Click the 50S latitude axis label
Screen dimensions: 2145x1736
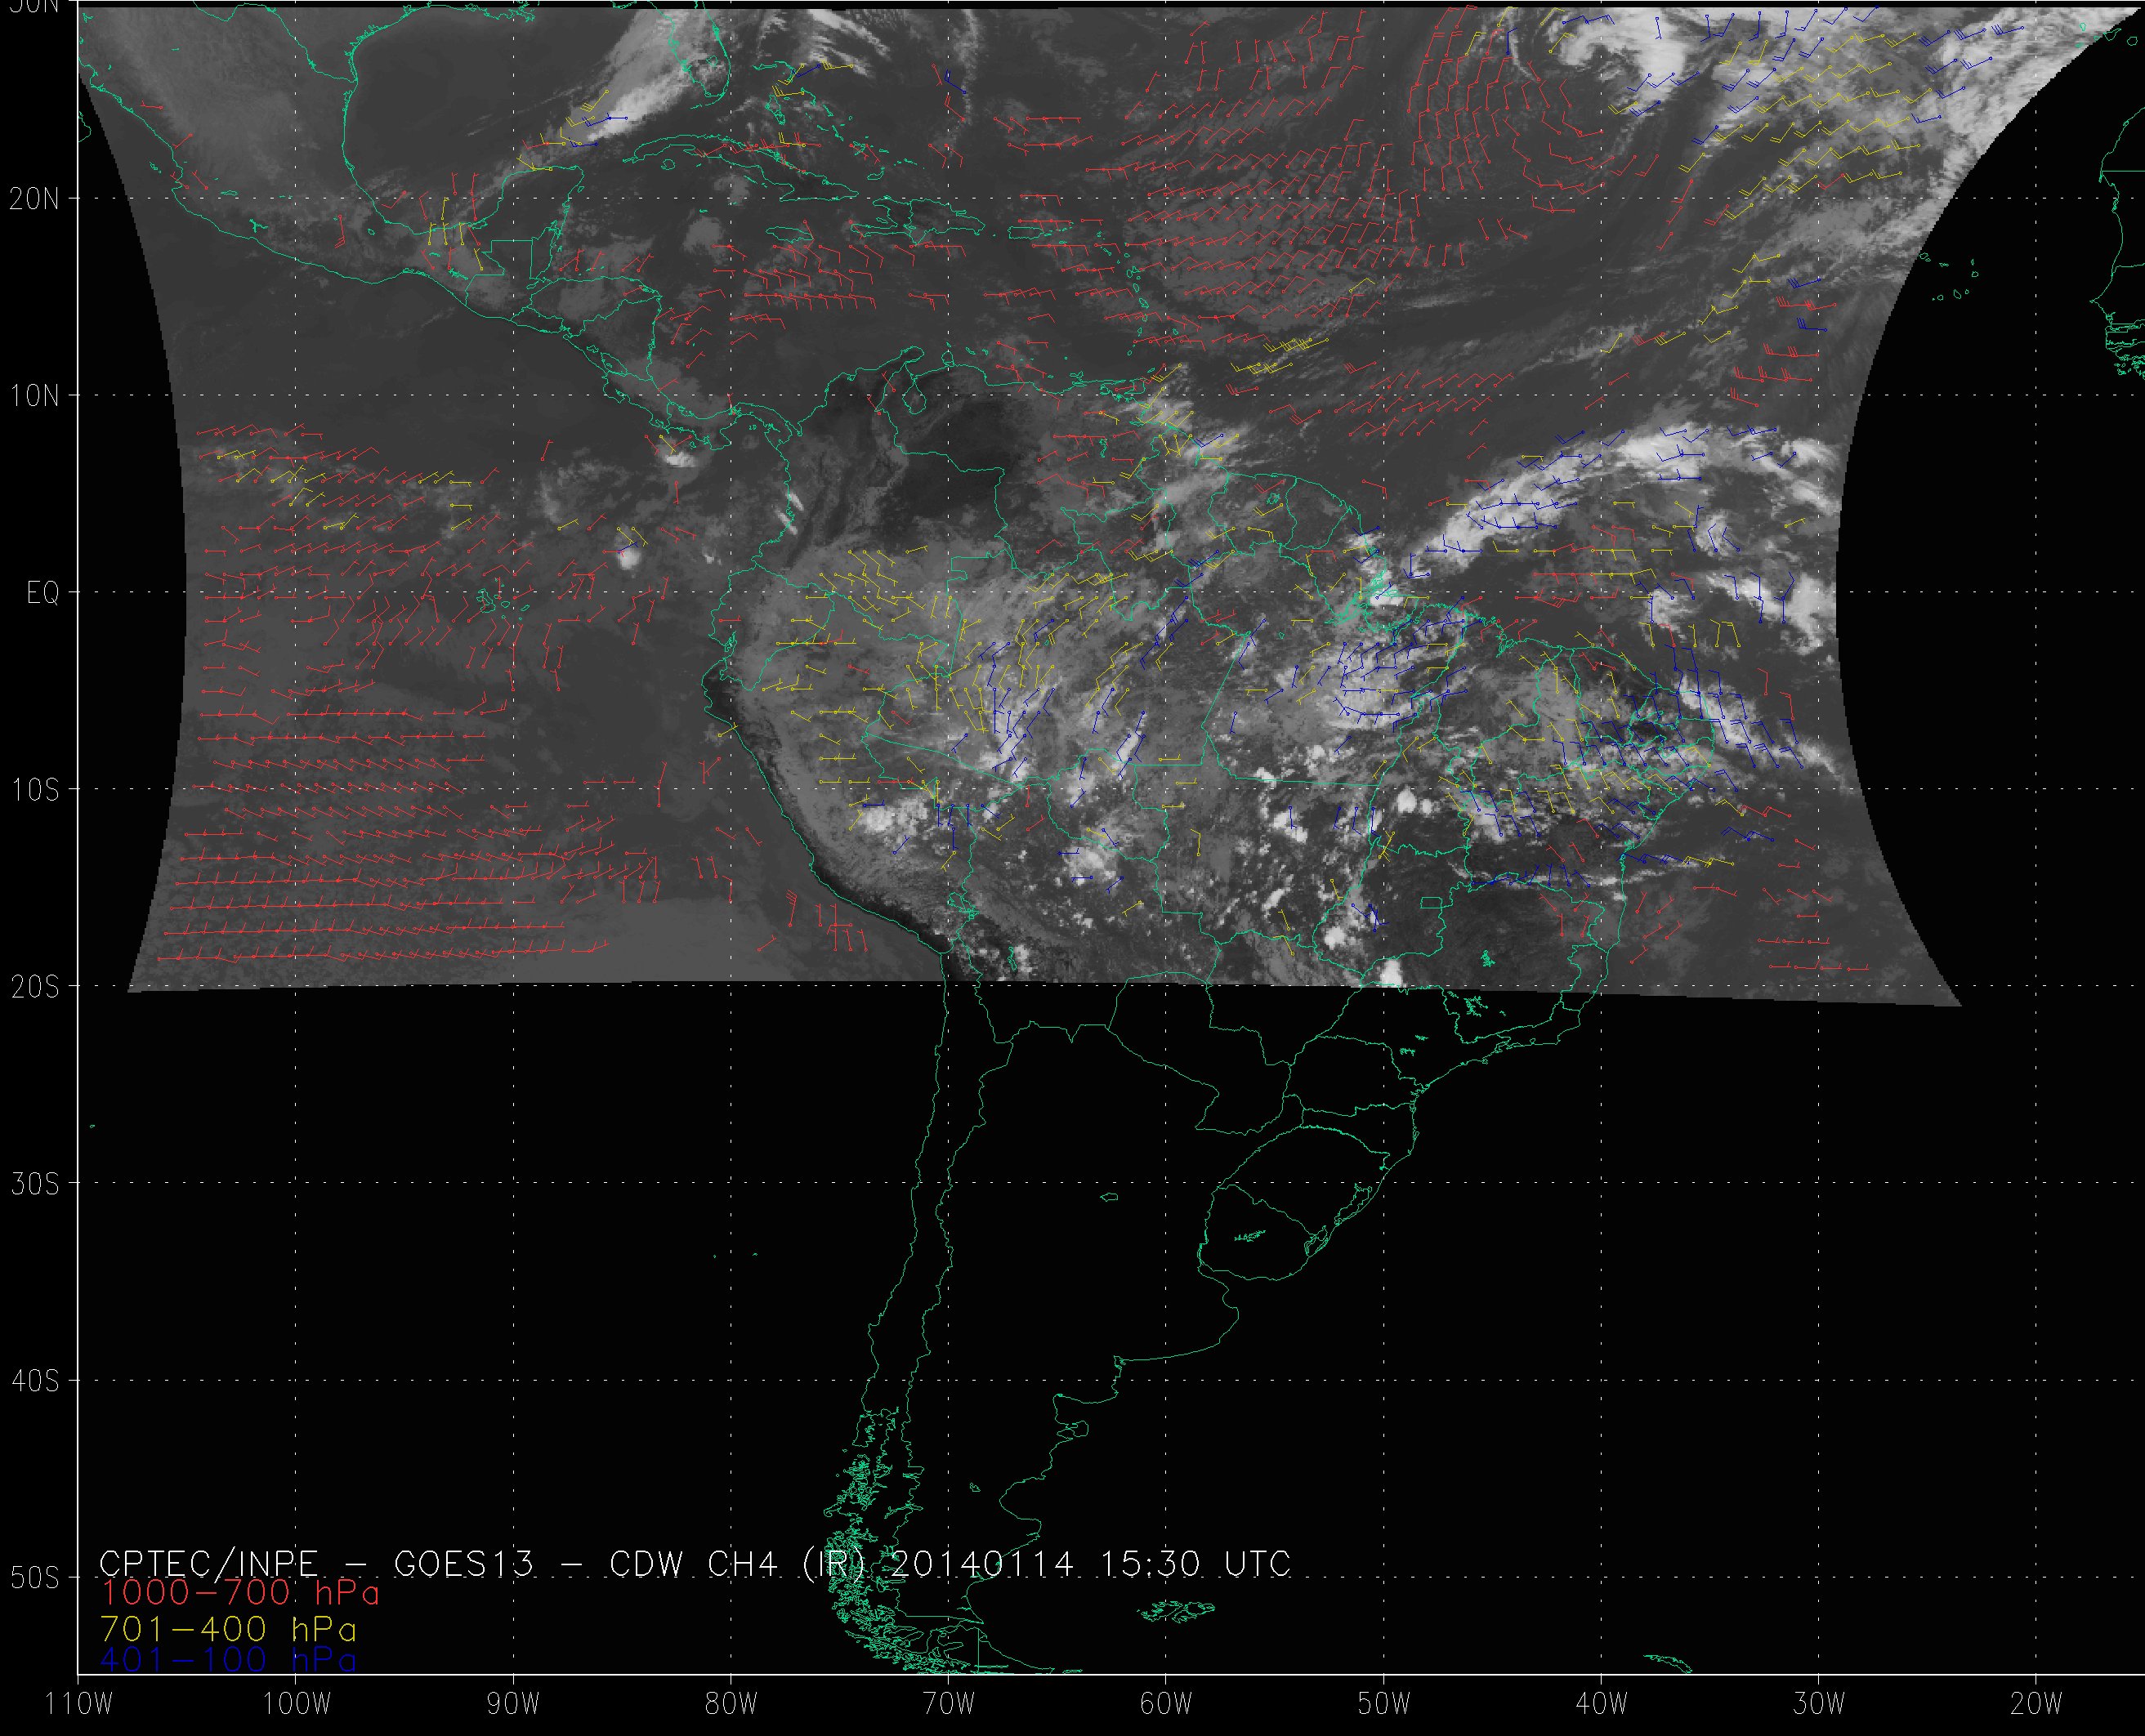[x=34, y=1578]
